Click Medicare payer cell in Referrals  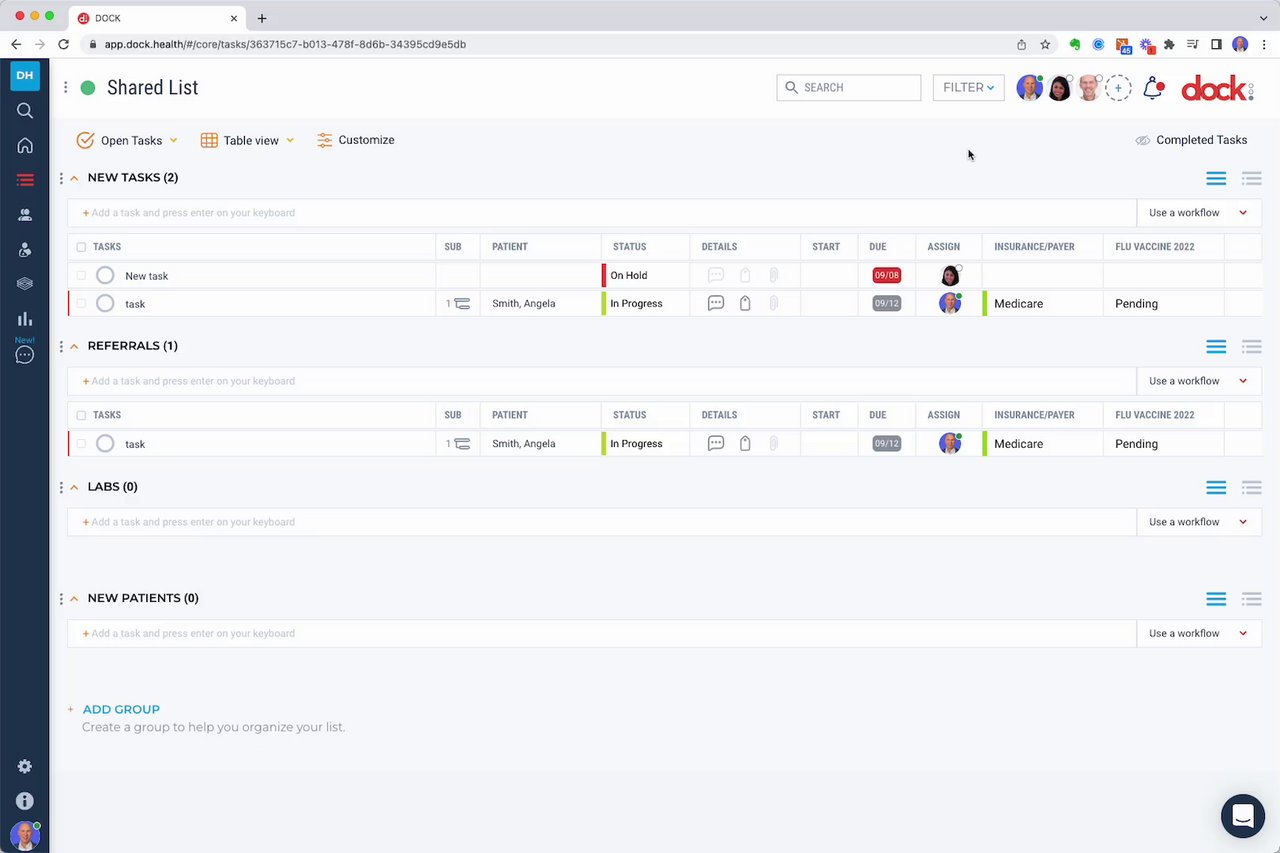(x=1043, y=444)
